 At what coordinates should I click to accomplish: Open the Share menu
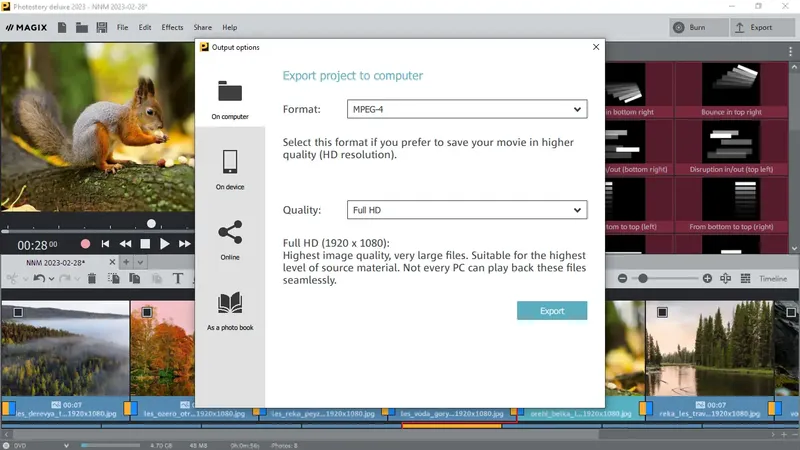(203, 28)
